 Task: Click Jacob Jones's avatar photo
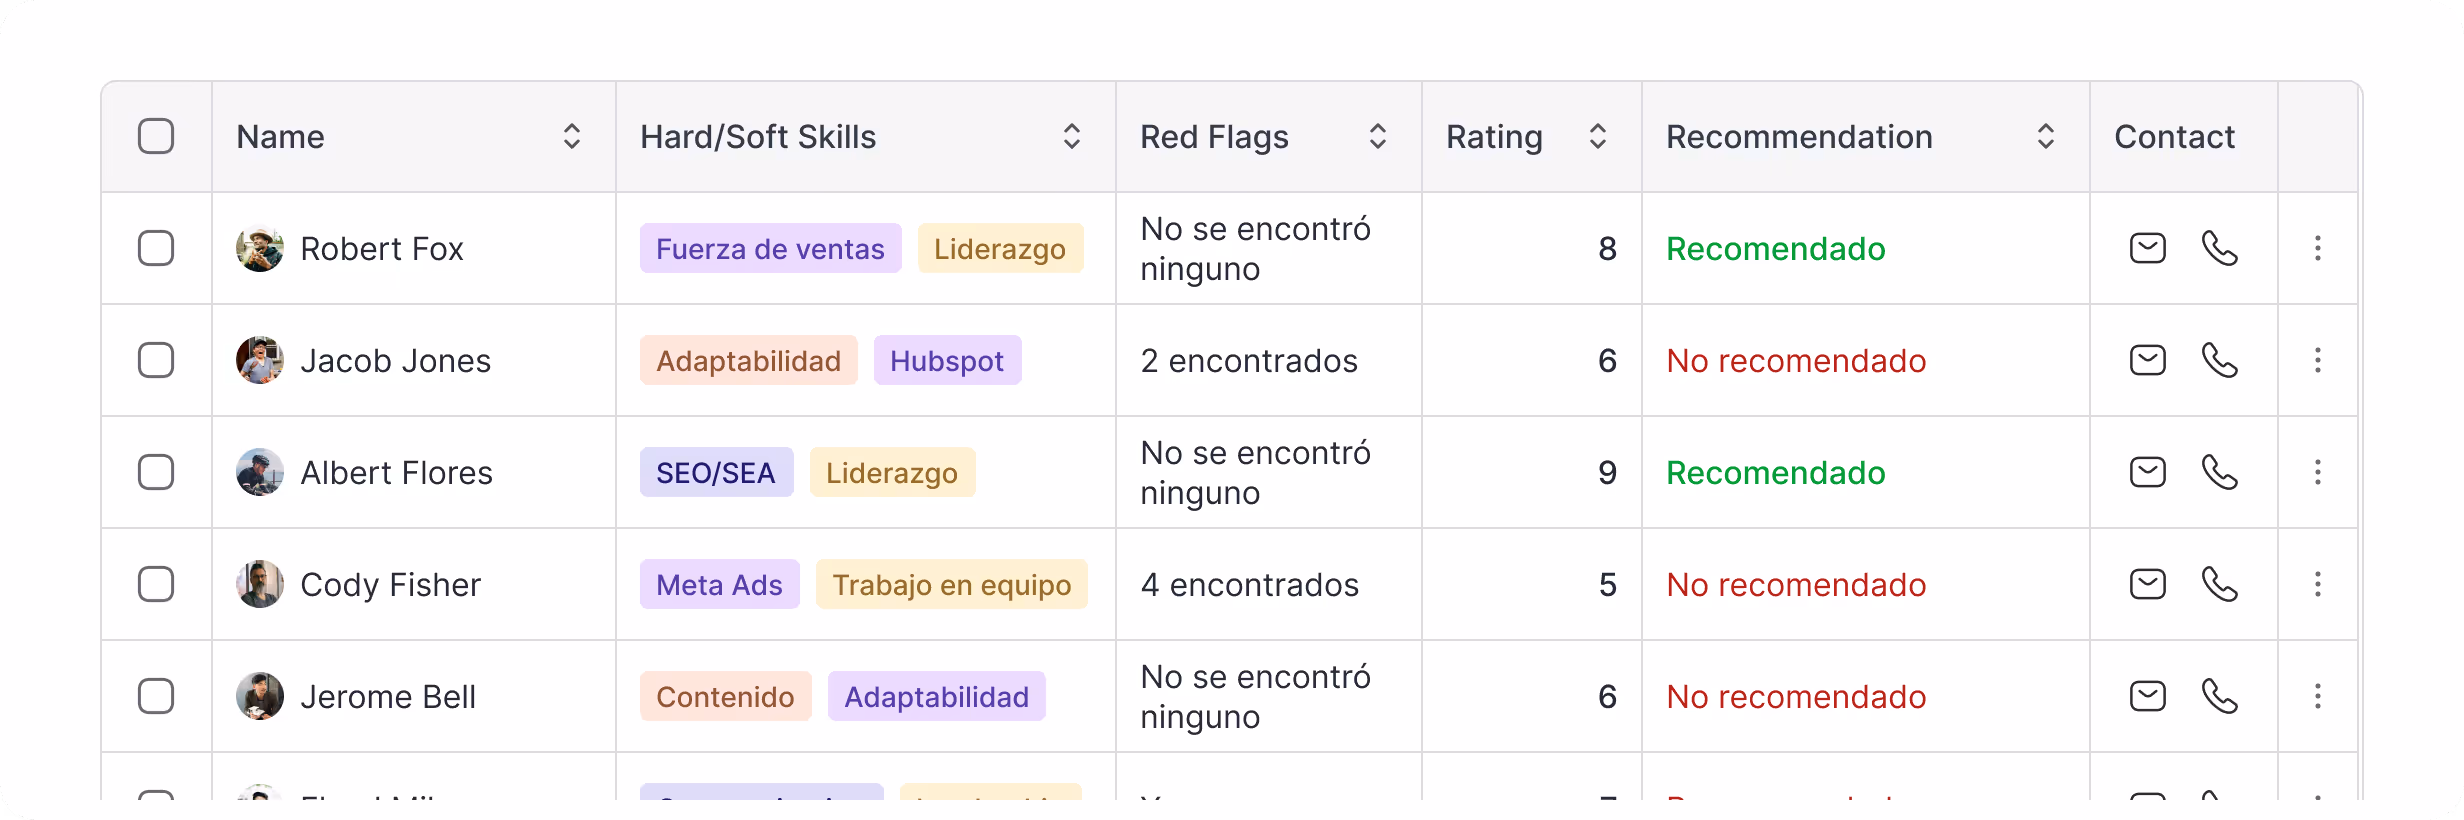click(260, 360)
